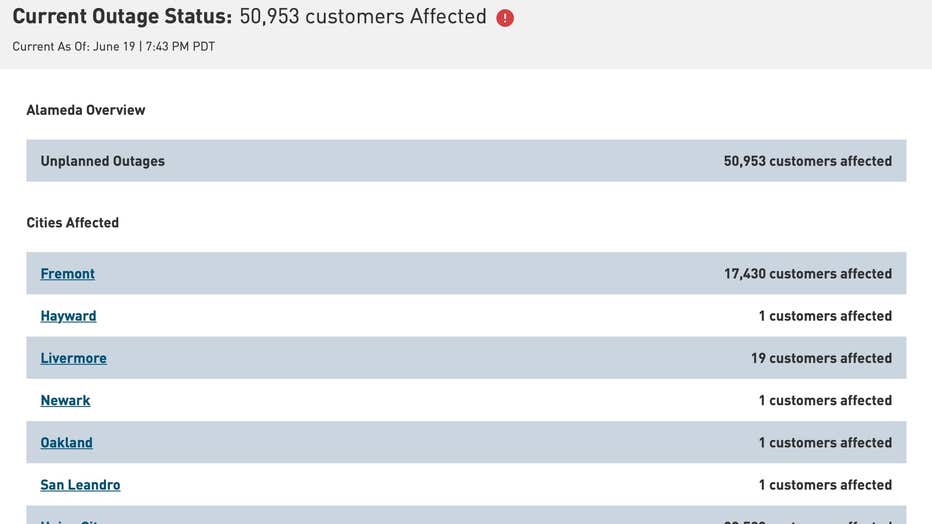
Task: Click Newark's 1 customers affected text
Action: coord(825,400)
